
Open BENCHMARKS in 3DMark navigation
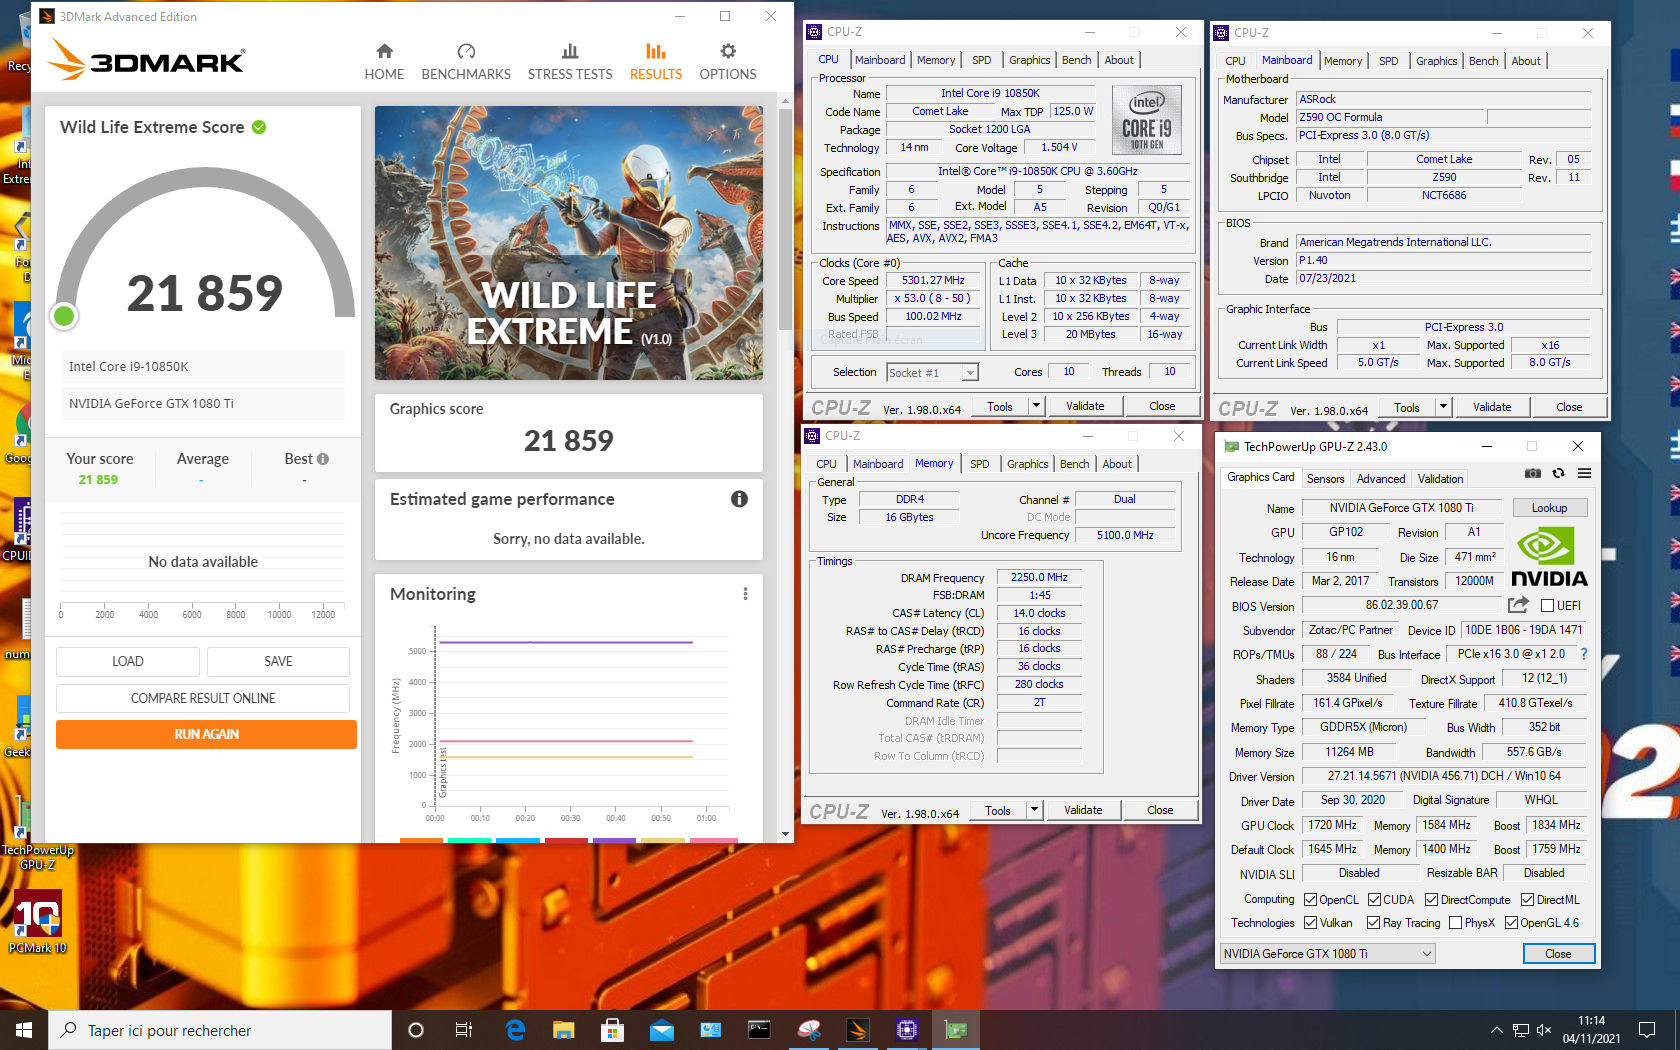[x=466, y=62]
